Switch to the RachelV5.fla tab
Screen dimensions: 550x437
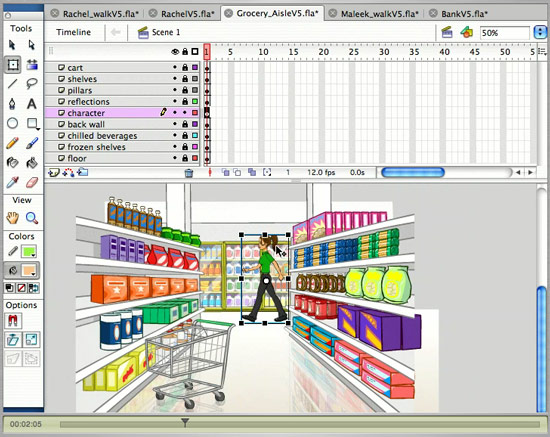coord(187,14)
